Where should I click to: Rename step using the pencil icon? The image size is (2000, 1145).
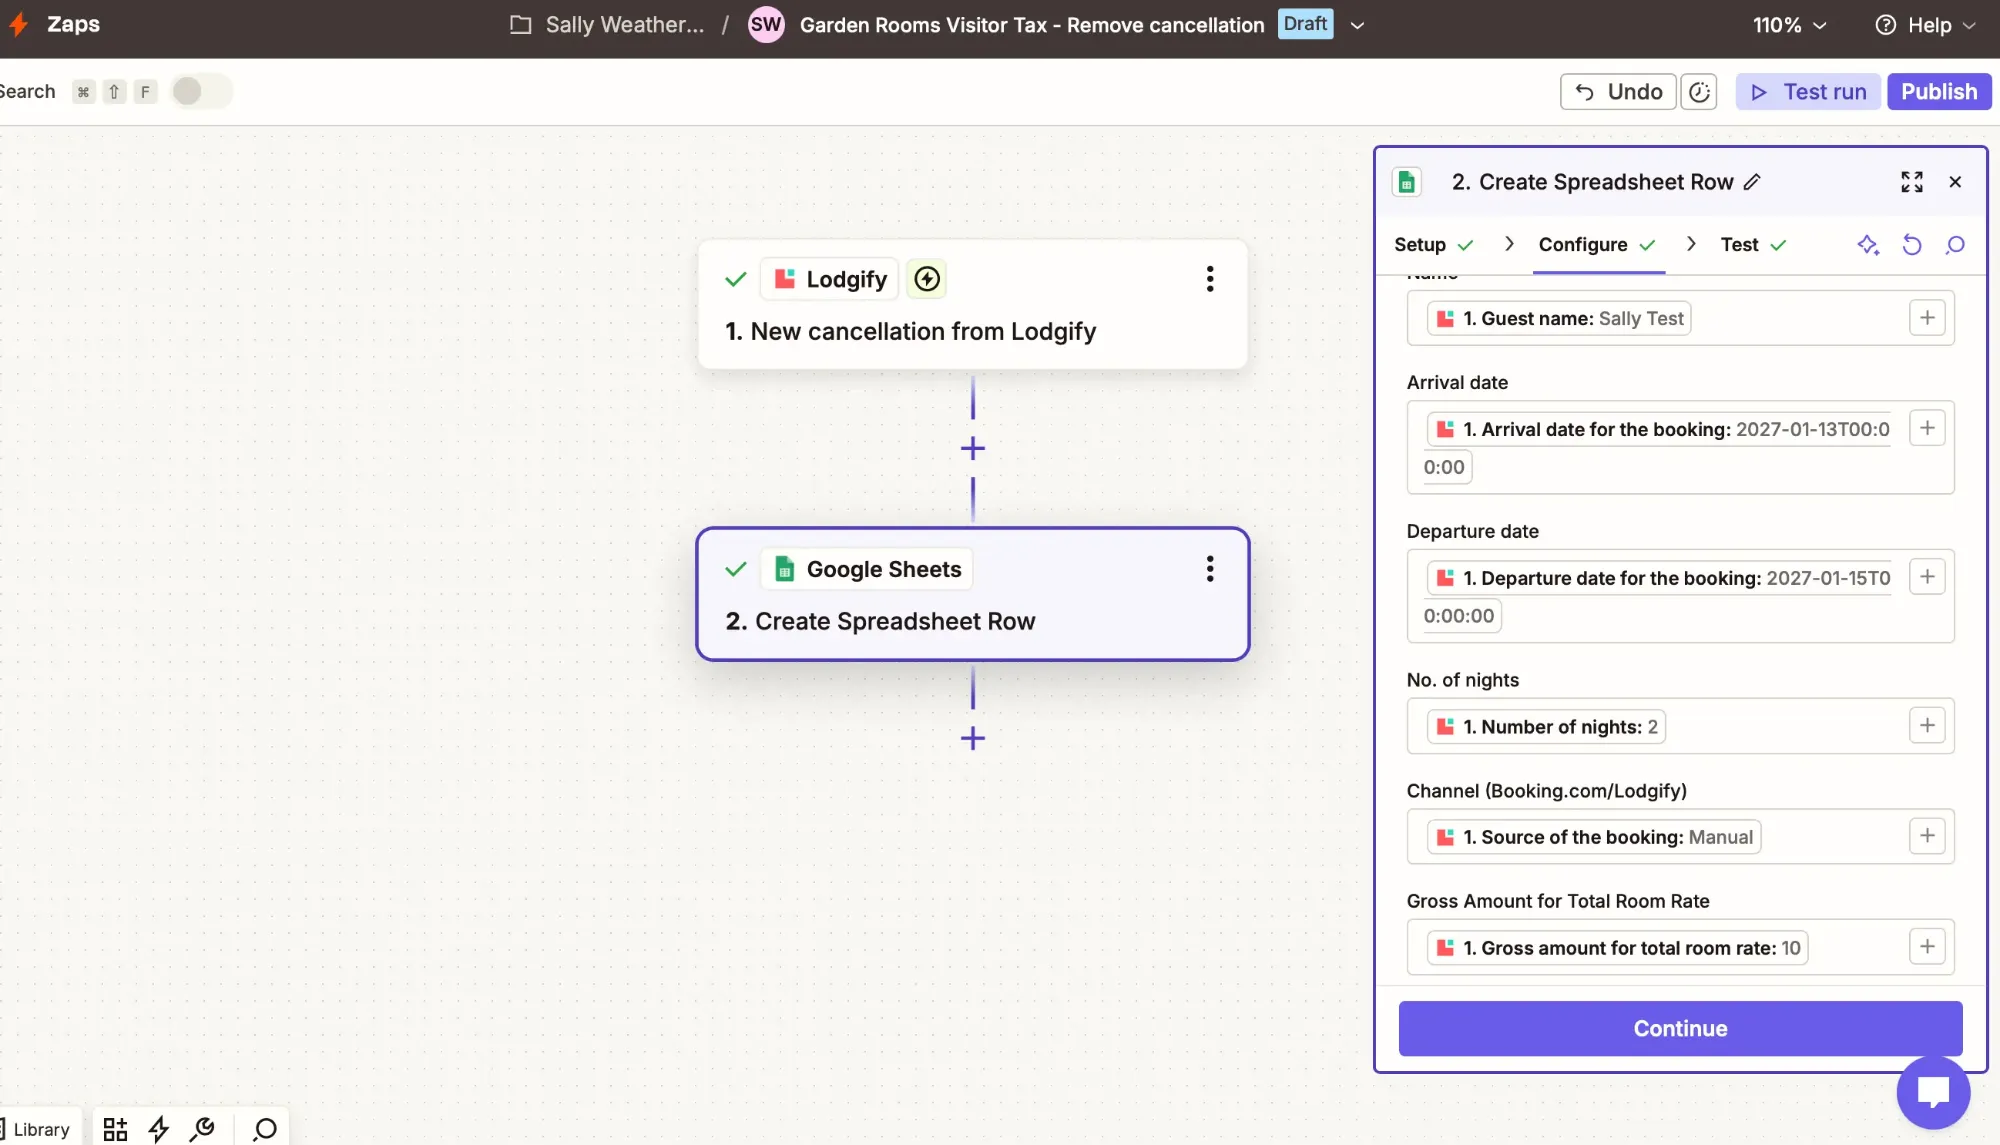[x=1752, y=182]
